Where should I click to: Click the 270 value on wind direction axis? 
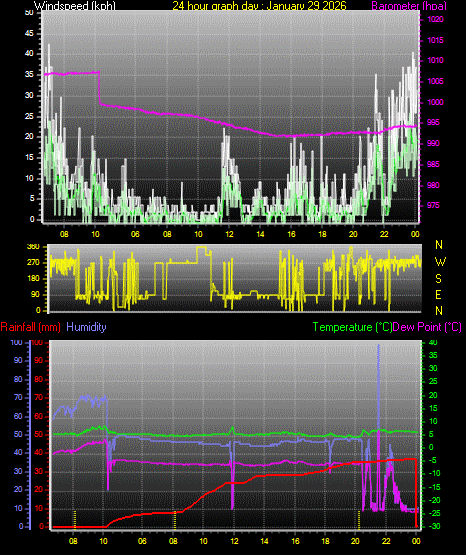click(33, 263)
